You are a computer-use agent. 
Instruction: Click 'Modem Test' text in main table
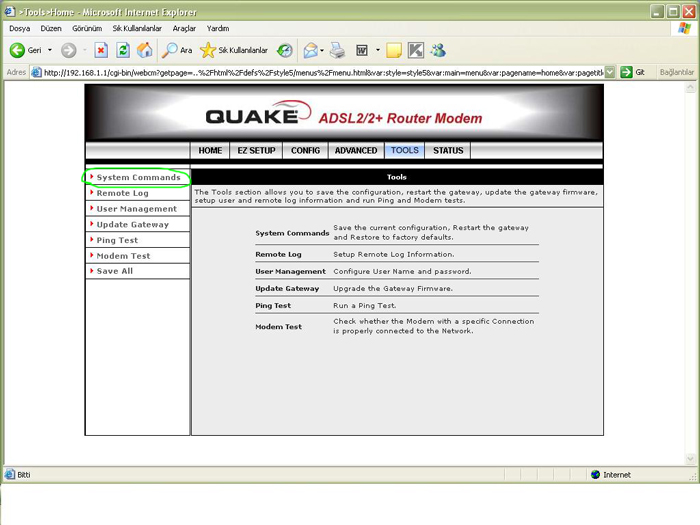tap(279, 326)
